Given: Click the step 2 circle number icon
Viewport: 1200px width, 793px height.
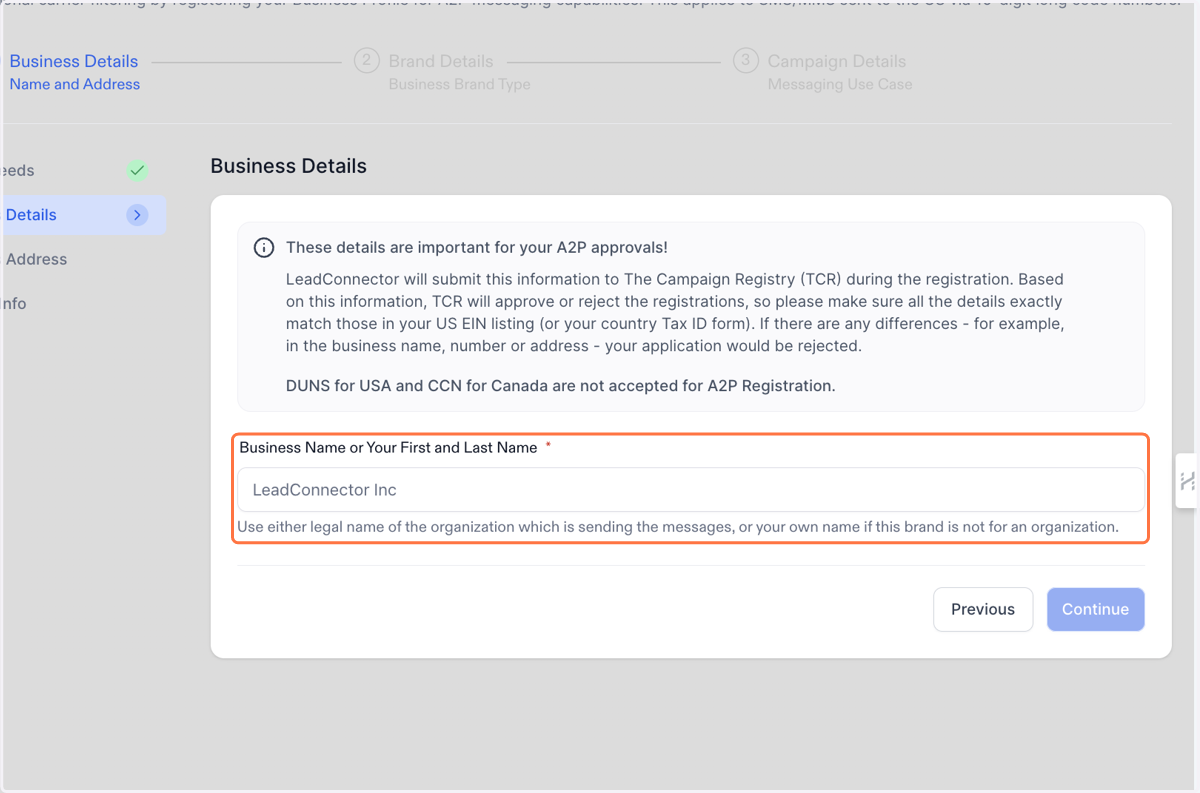Looking at the screenshot, I should [x=366, y=61].
